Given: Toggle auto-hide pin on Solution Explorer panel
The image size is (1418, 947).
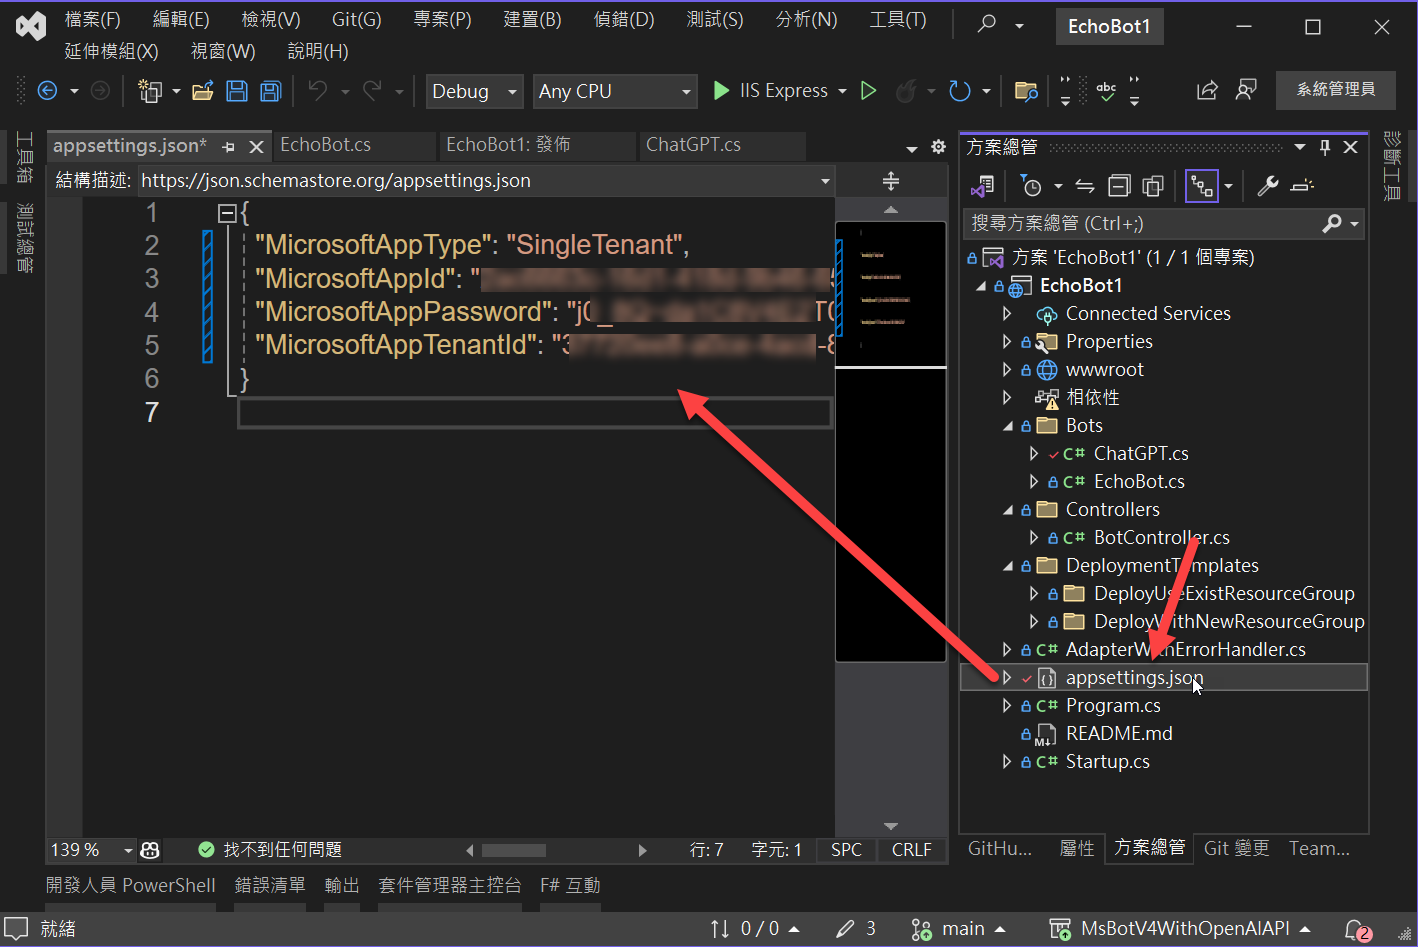Looking at the screenshot, I should 1325,147.
